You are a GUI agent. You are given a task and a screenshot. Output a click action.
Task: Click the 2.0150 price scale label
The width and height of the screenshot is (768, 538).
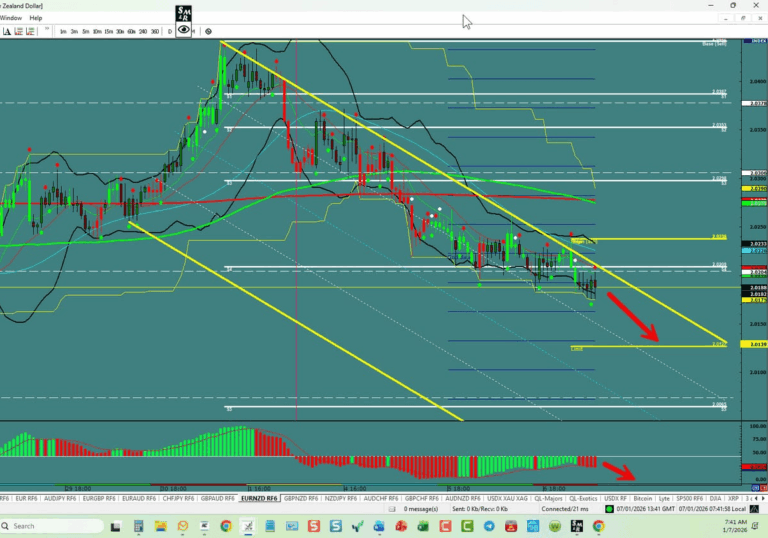tap(757, 324)
